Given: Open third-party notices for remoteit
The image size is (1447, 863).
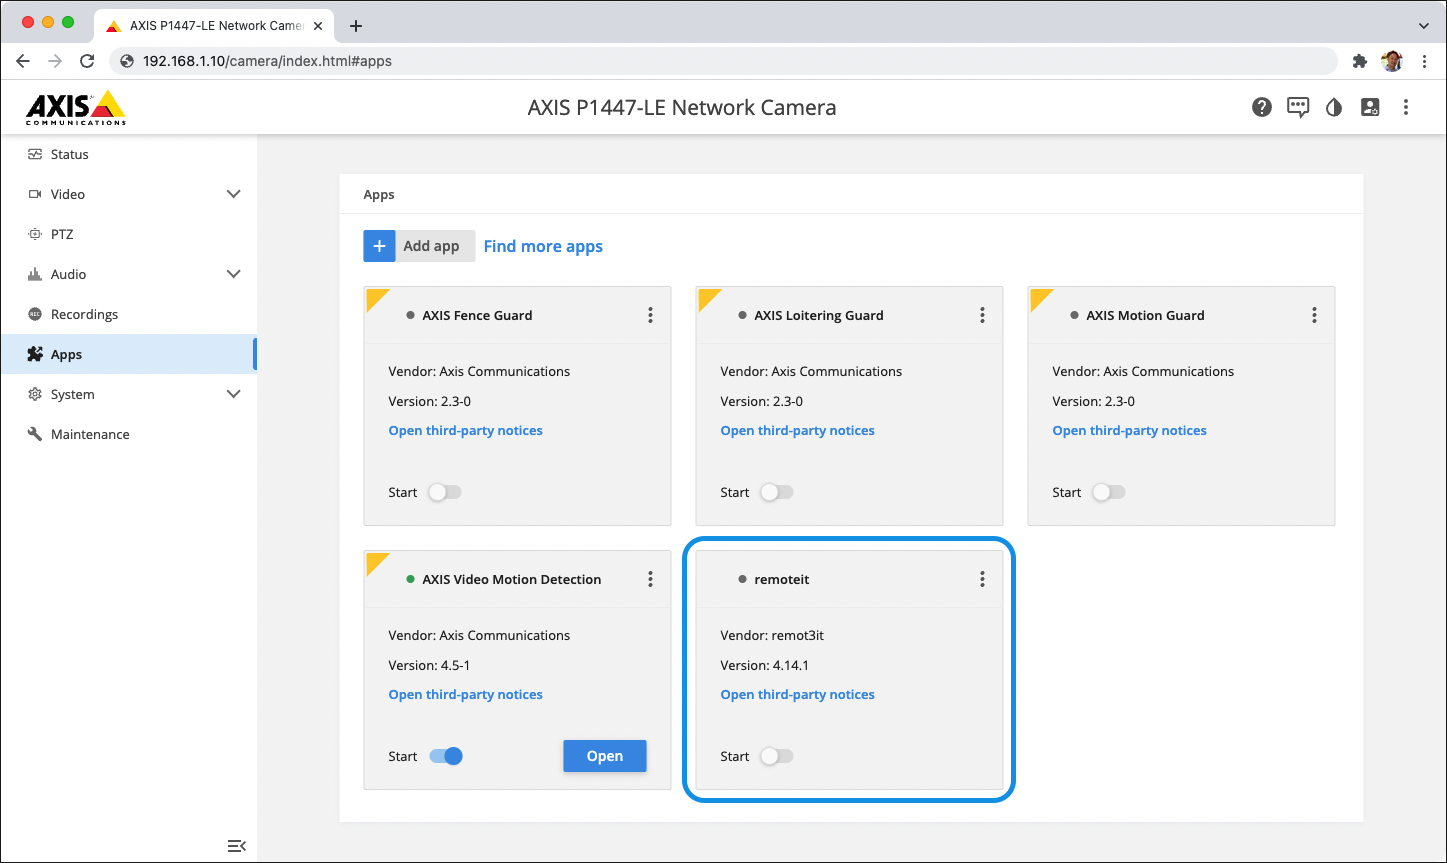Looking at the screenshot, I should point(797,694).
